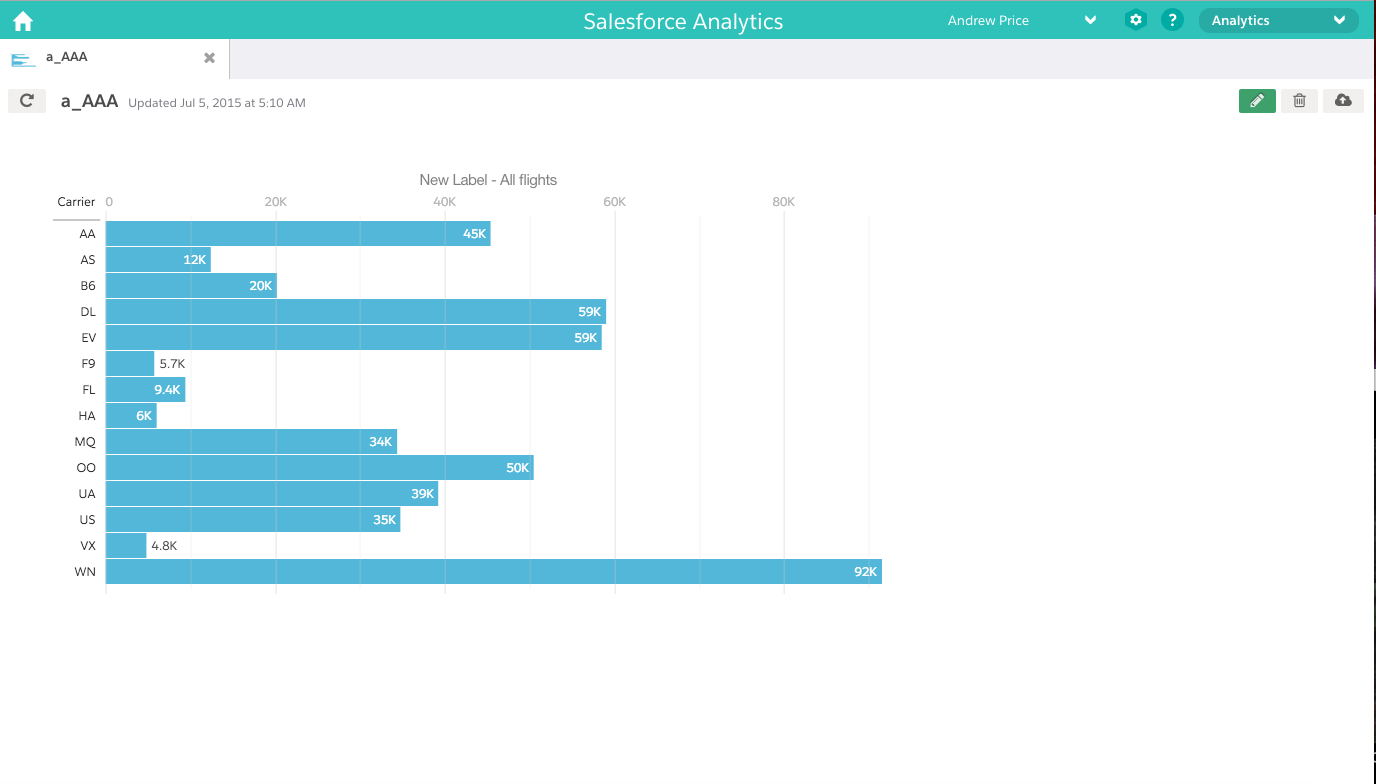1376x784 pixels.
Task: Click the HA bar showing 6K
Action: click(131, 415)
